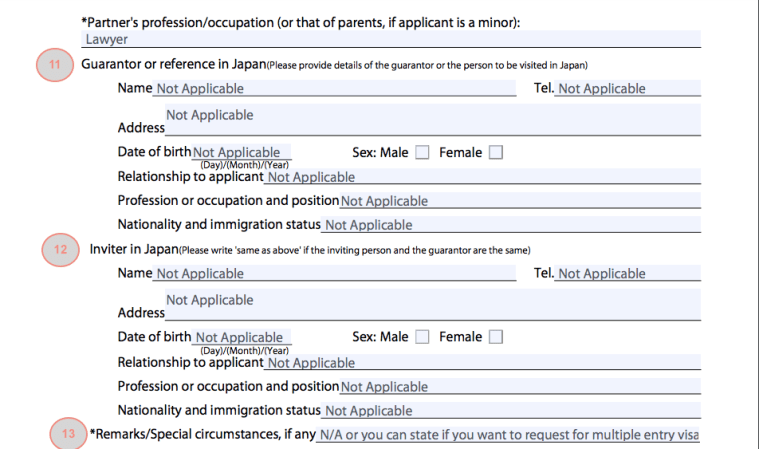
Task: Click the Guarantor Tel. field
Action: click(x=628, y=89)
